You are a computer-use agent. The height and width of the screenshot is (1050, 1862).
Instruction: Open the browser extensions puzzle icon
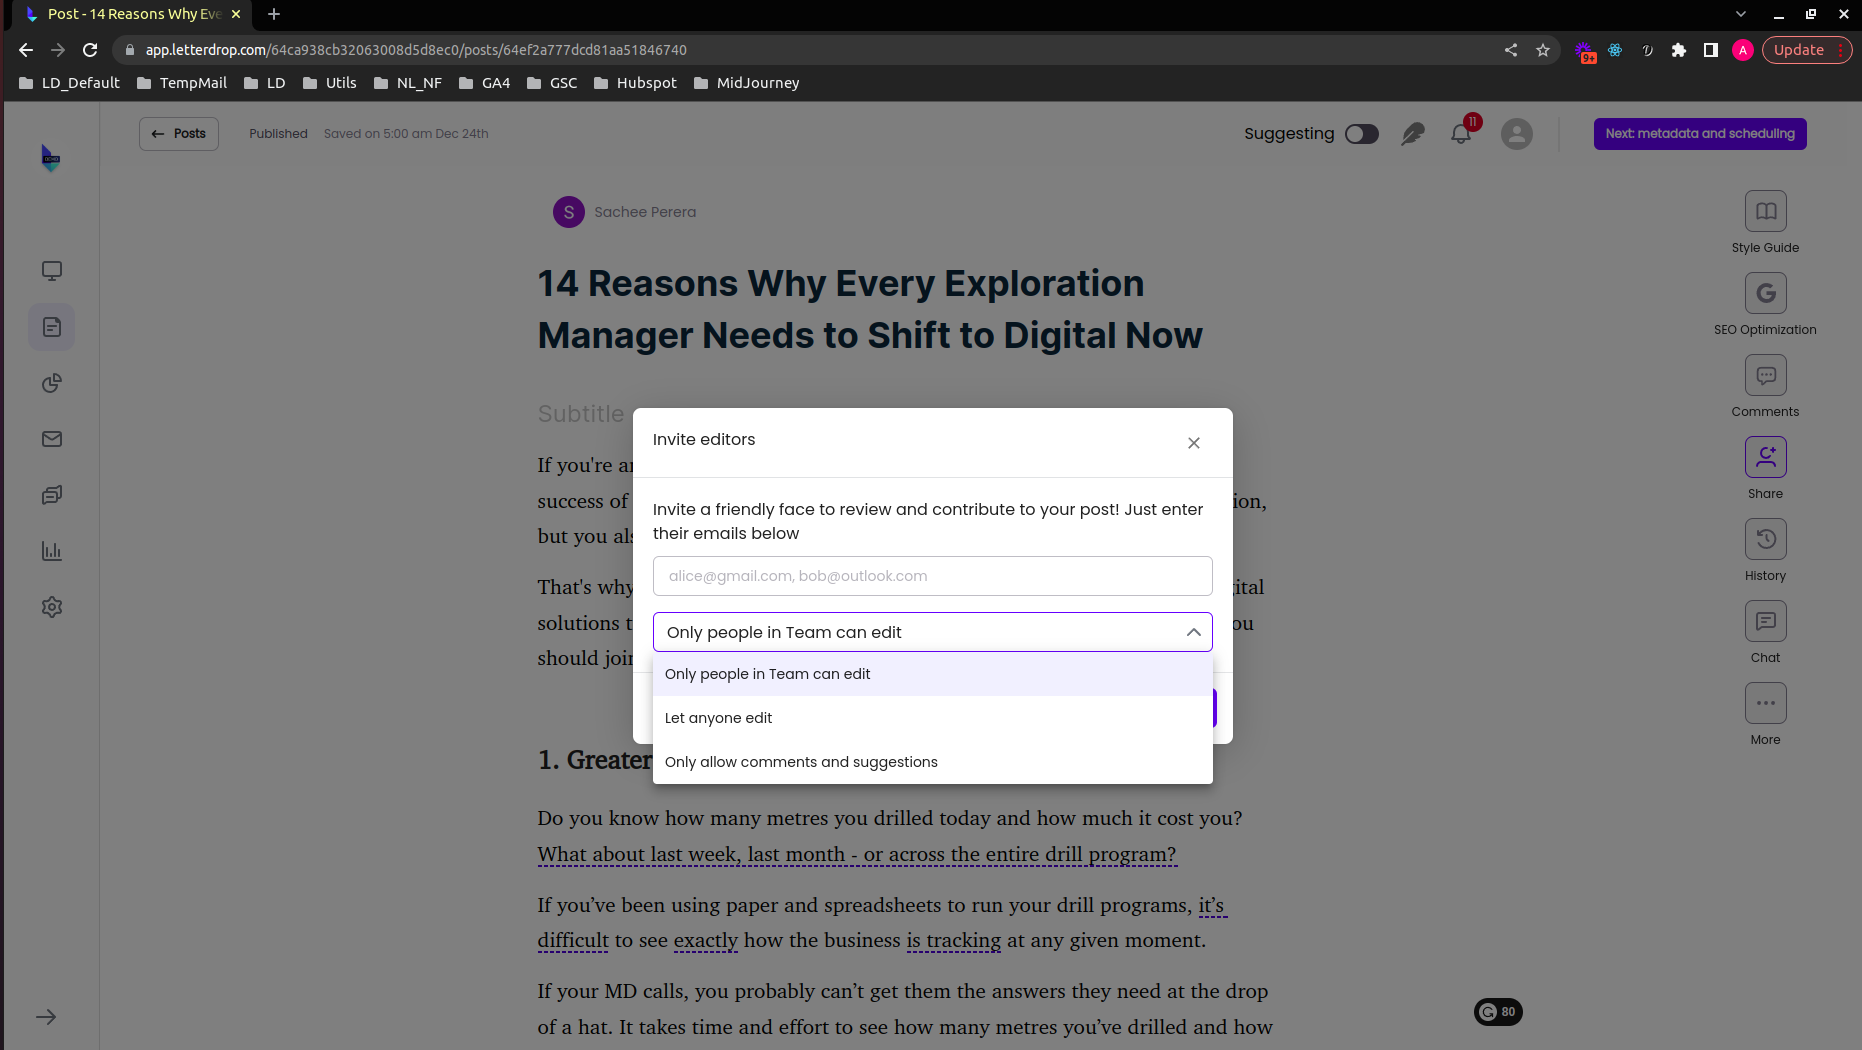[1679, 50]
